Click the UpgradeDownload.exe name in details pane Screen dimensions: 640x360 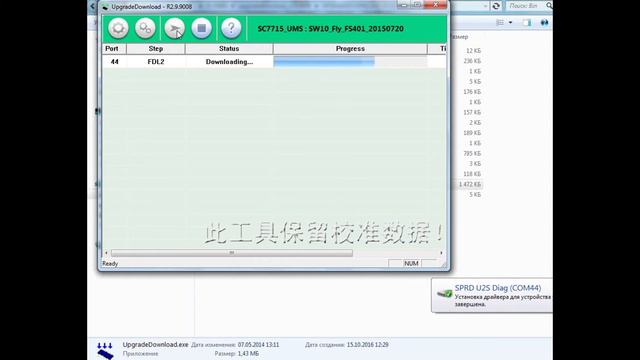(x=156, y=344)
